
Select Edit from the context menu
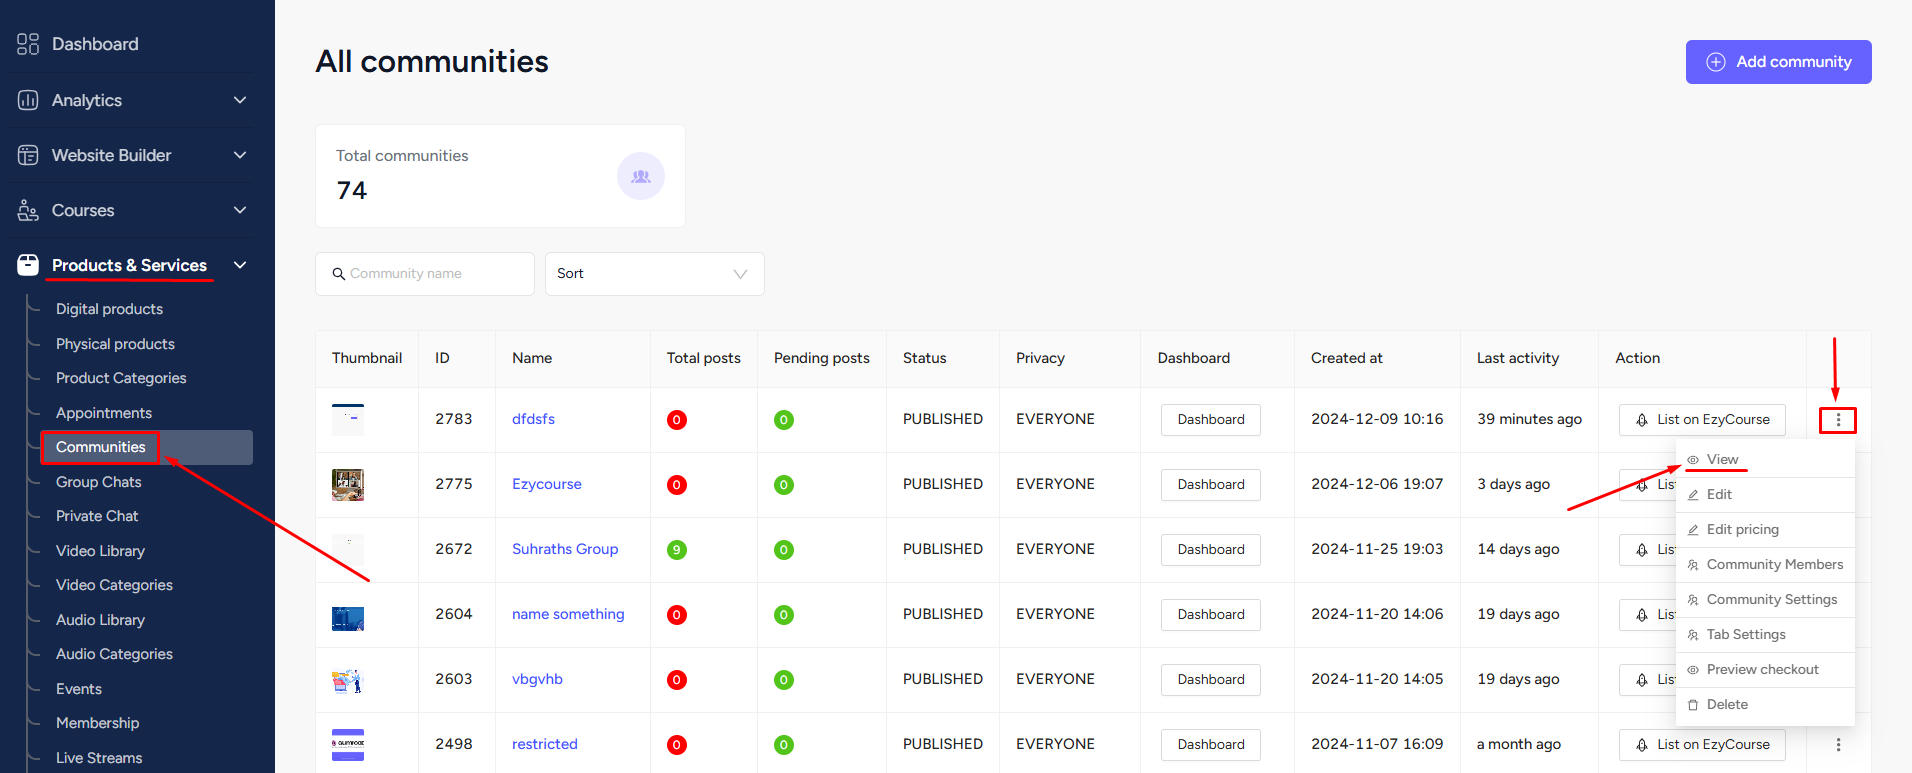click(x=1765, y=495)
